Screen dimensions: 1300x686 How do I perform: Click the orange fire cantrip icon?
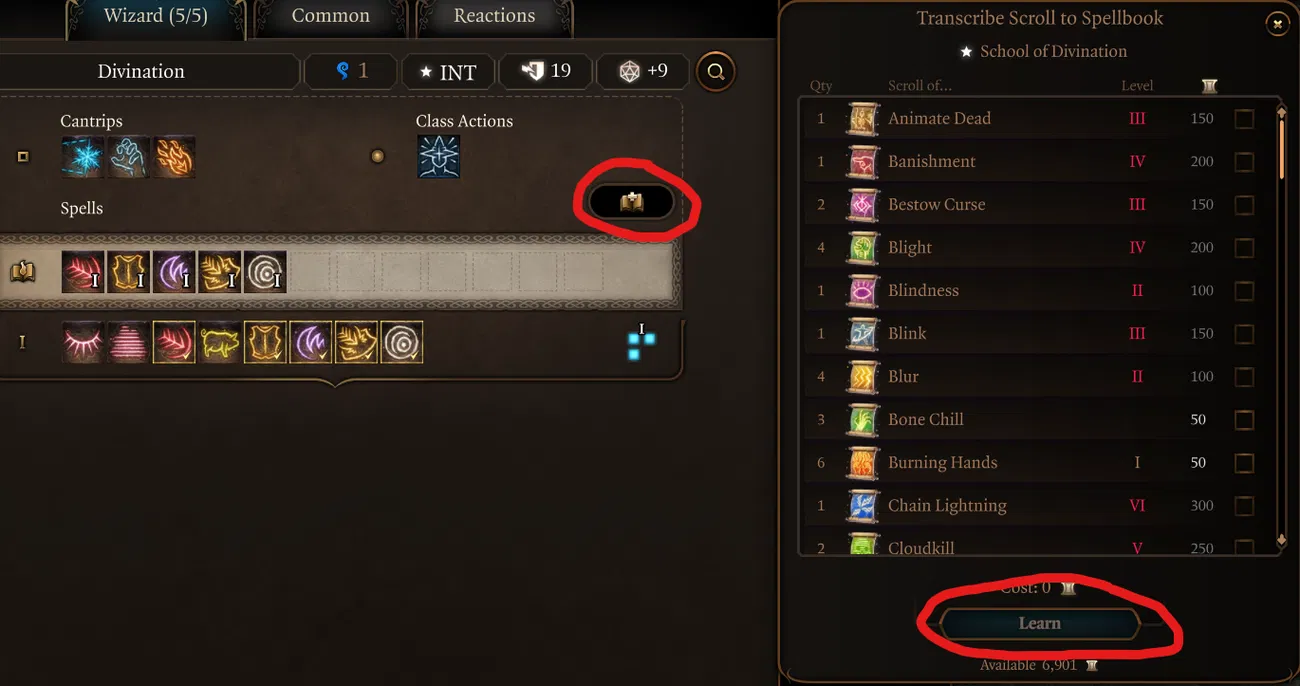click(x=174, y=157)
